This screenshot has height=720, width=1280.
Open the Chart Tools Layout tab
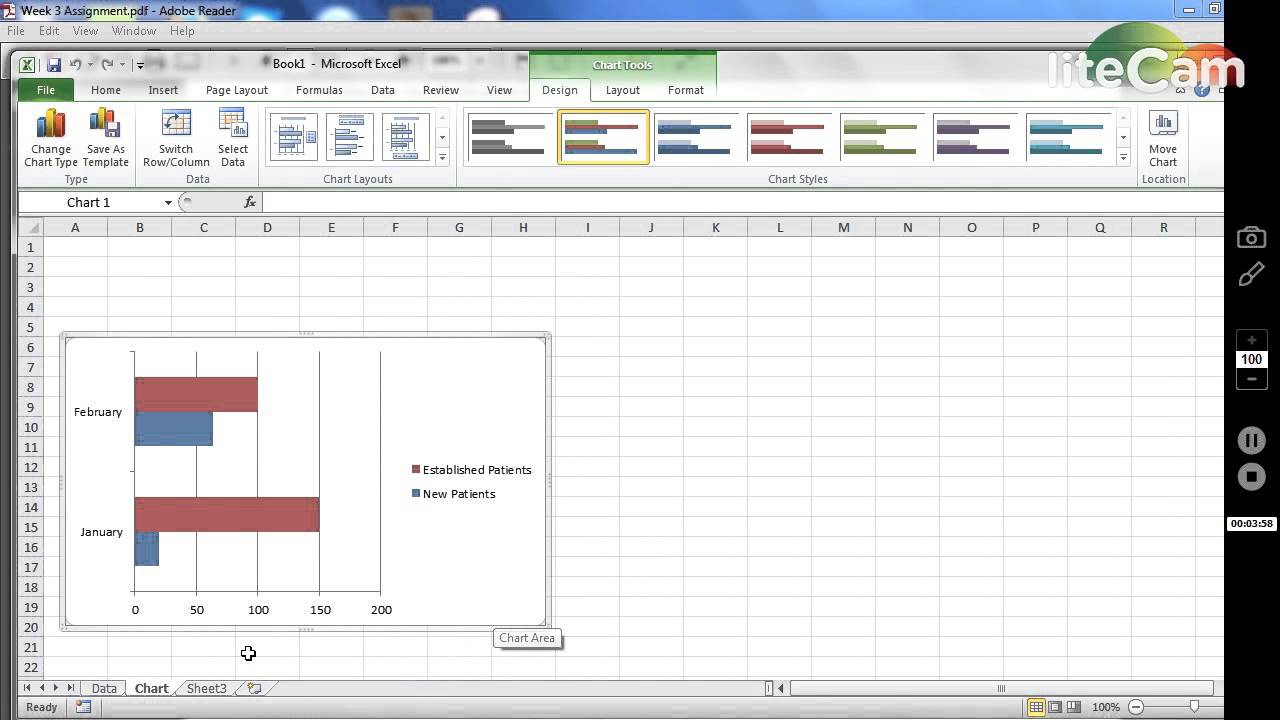(x=623, y=90)
